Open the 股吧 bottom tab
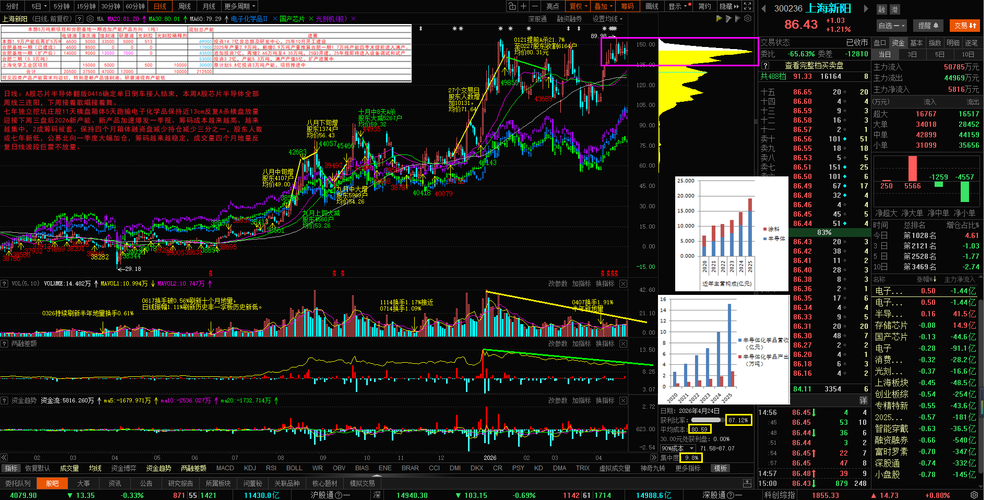984x500 pixels. point(51,484)
